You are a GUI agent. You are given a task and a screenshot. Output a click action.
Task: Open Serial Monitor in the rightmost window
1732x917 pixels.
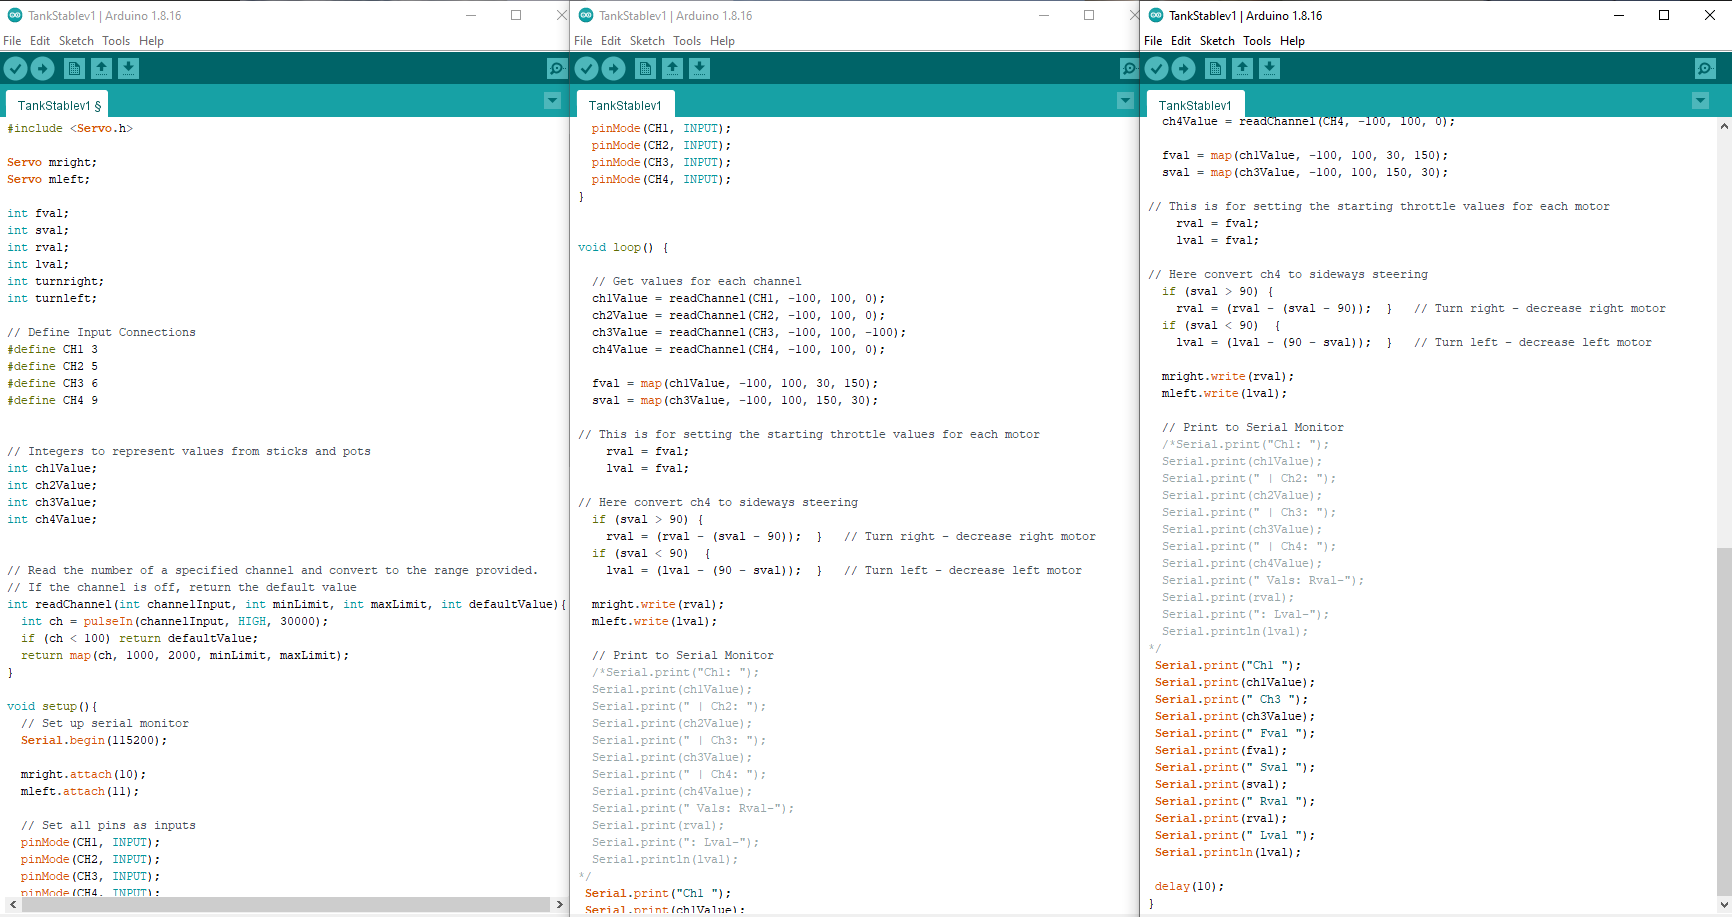pos(1705,68)
